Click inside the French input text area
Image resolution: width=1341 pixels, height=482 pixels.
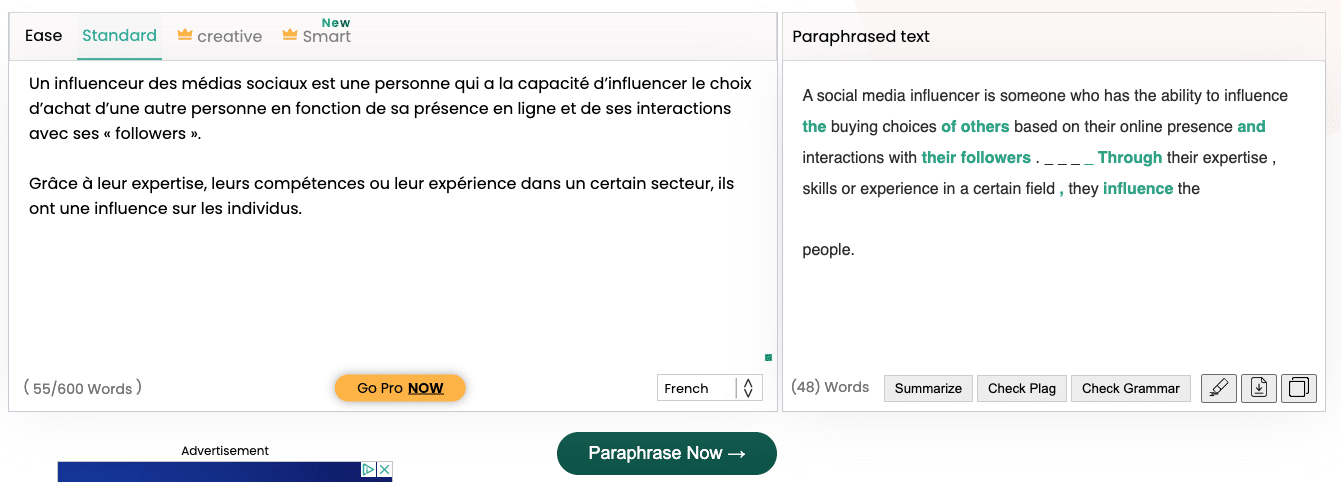[392, 215]
